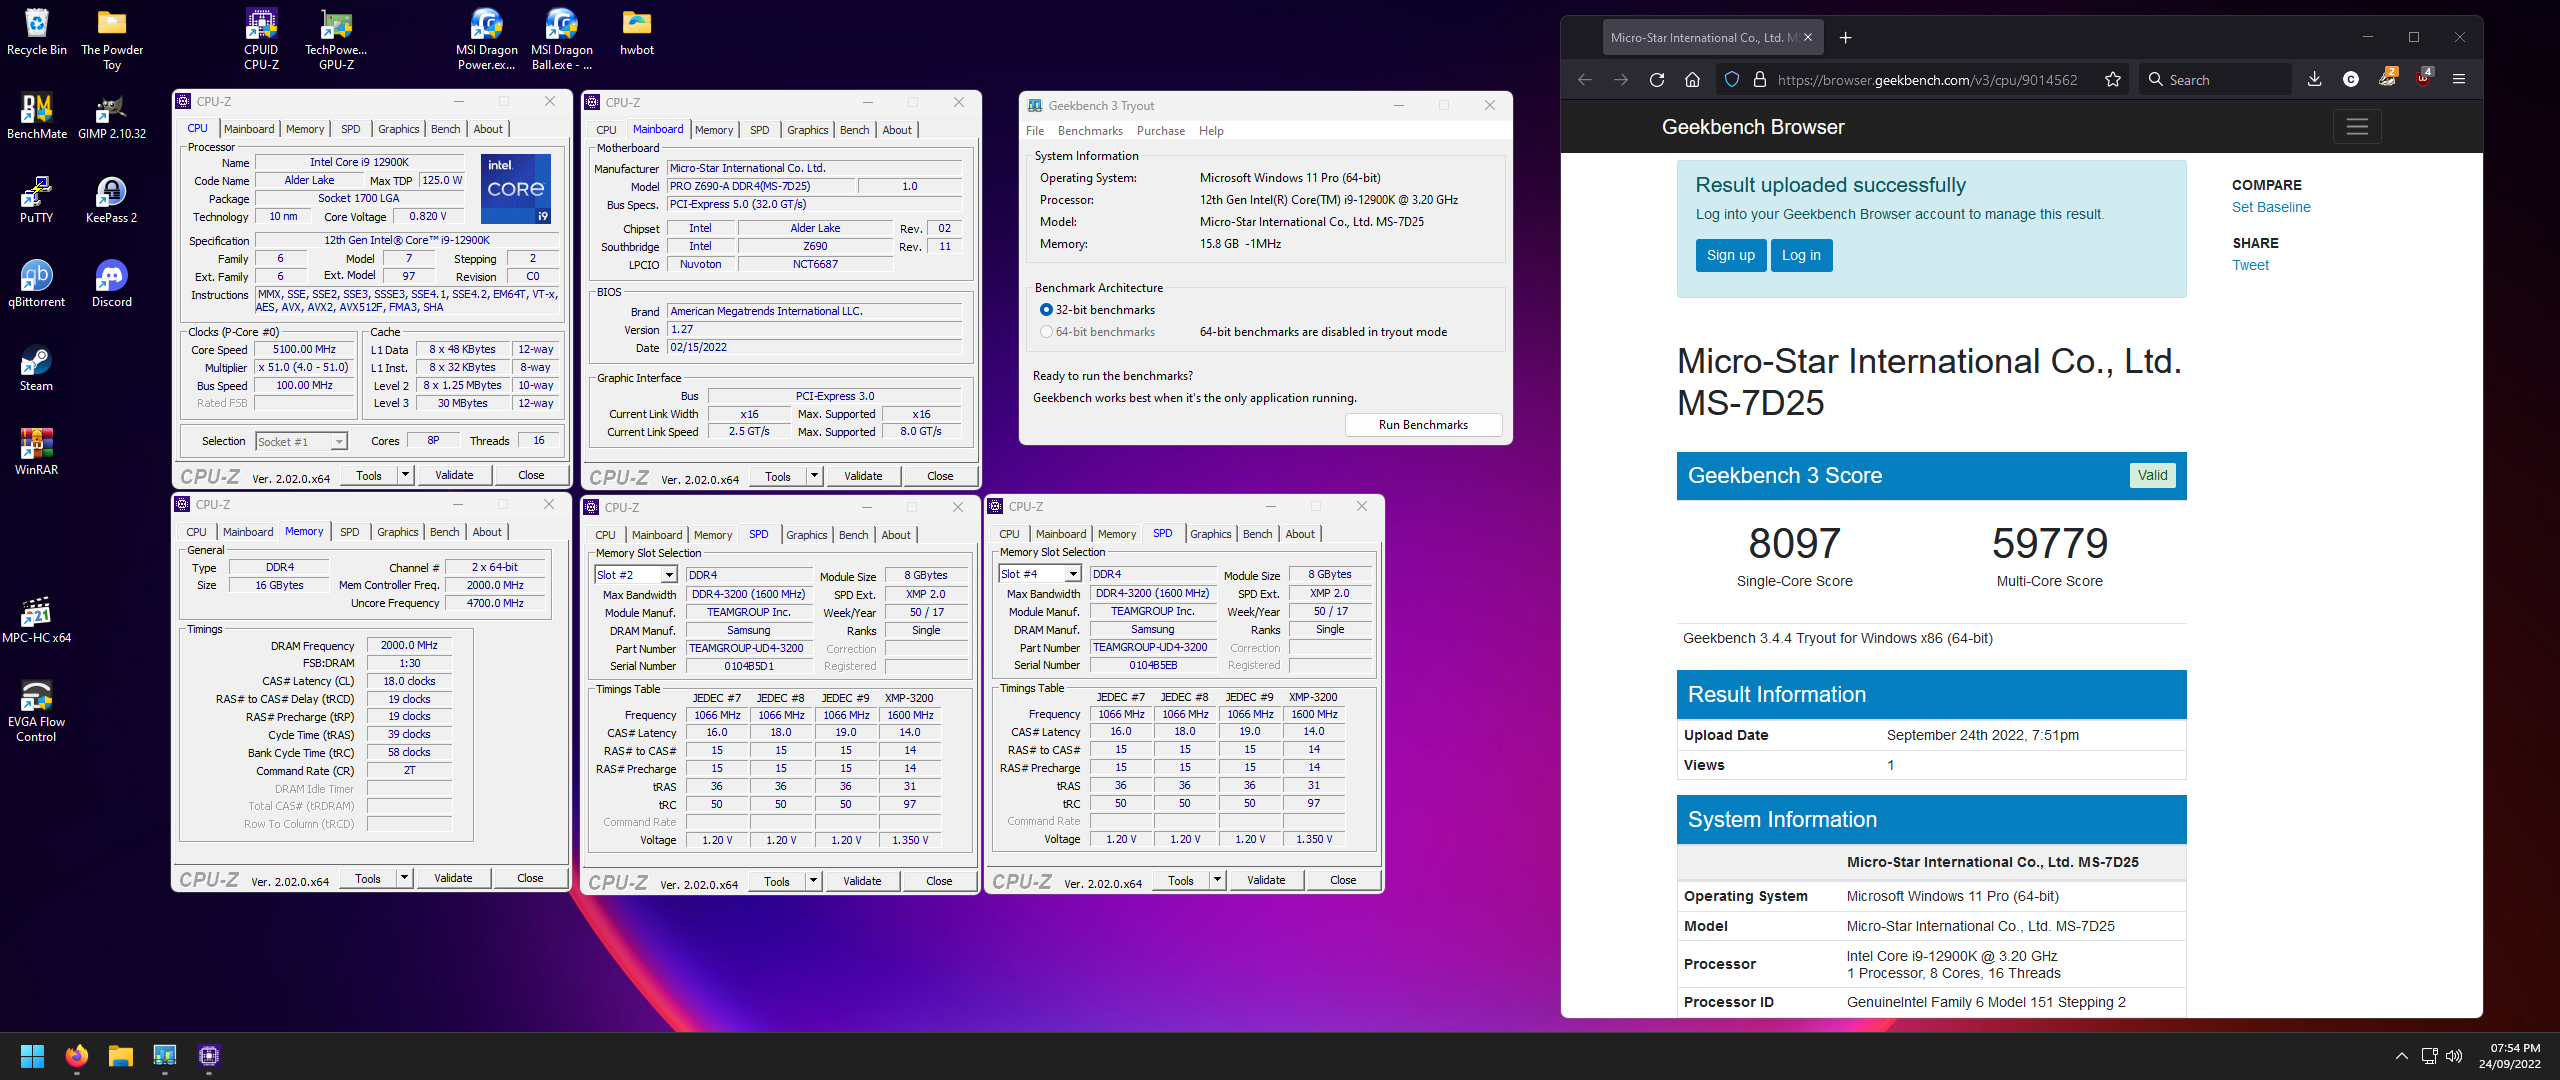This screenshot has width=2560, height=1080.
Task: Click the browser Search field
Action: pyautogui.click(x=2215, y=80)
